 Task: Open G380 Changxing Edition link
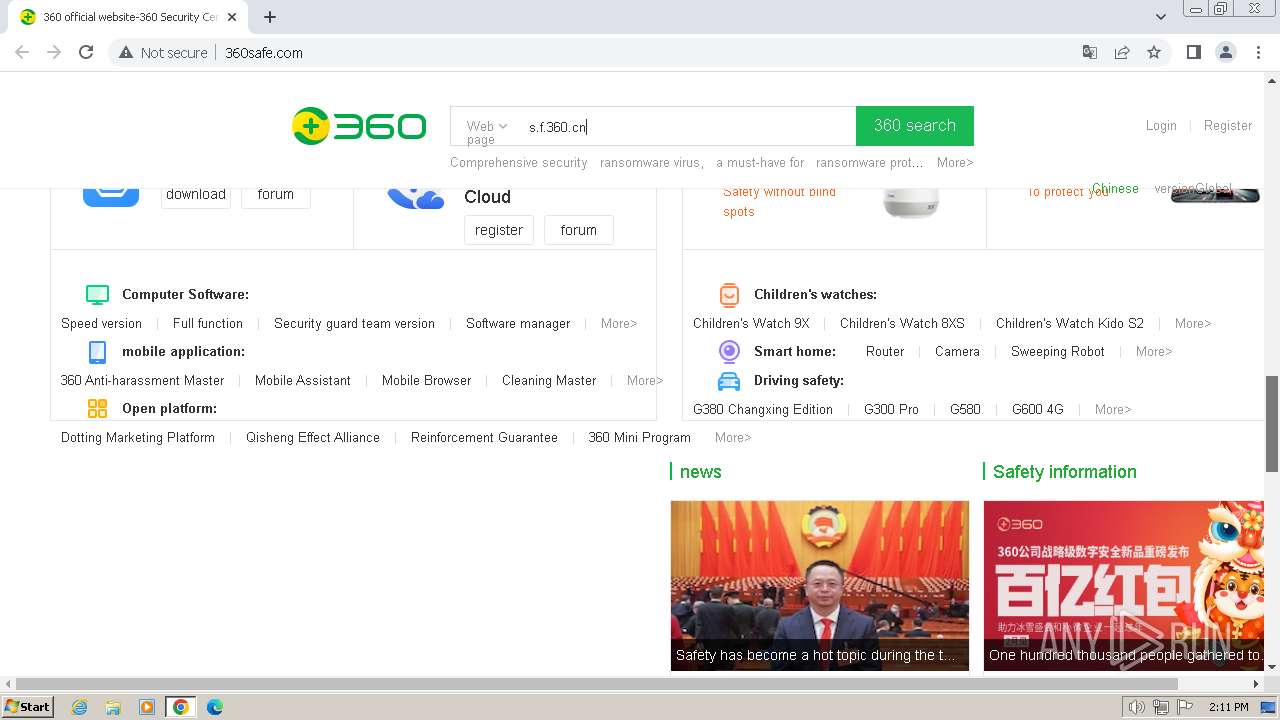[763, 409]
